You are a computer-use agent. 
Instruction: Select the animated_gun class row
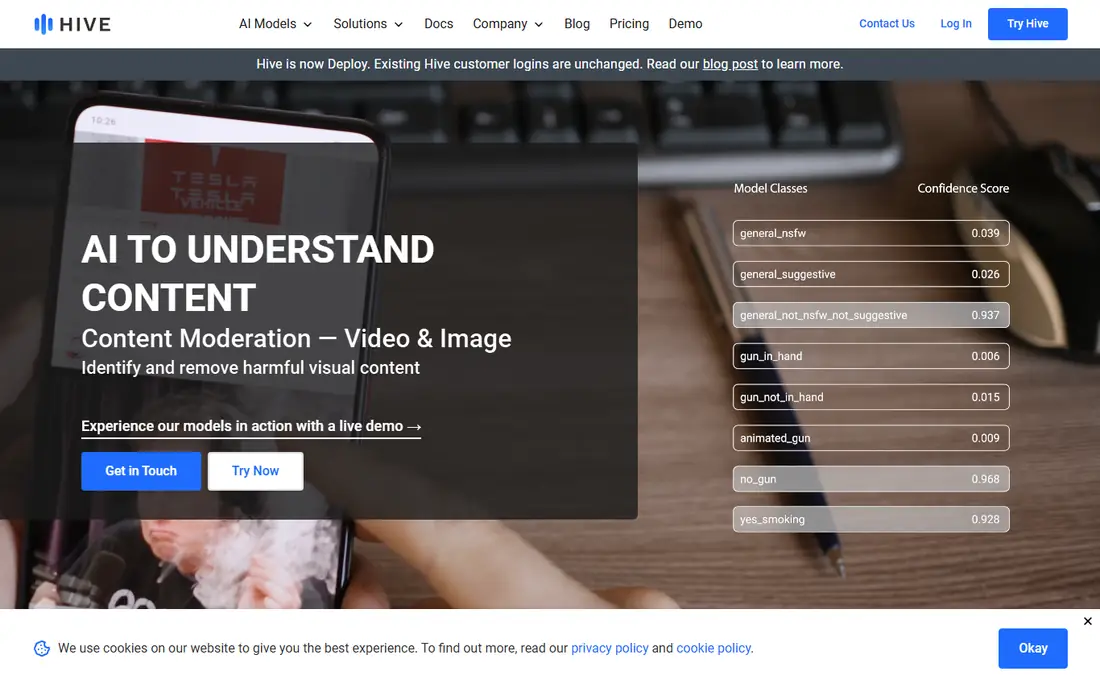tap(871, 438)
